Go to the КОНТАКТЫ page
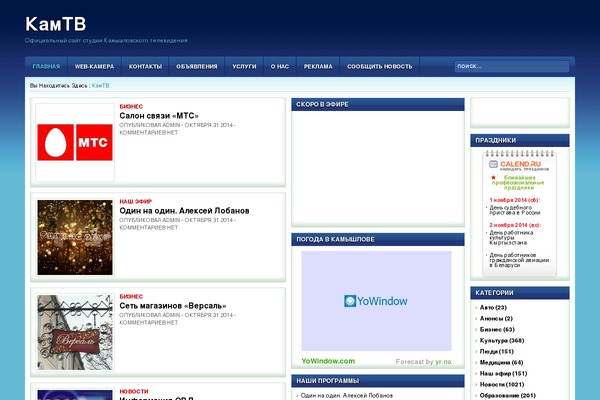The image size is (600, 400). coord(145,67)
